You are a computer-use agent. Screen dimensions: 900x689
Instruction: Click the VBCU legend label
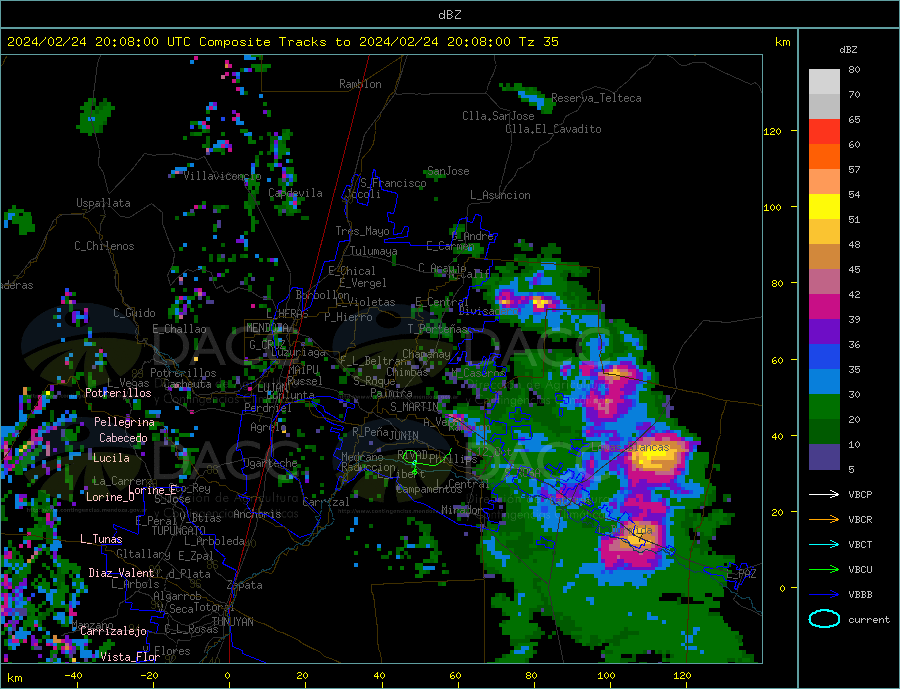coord(860,570)
